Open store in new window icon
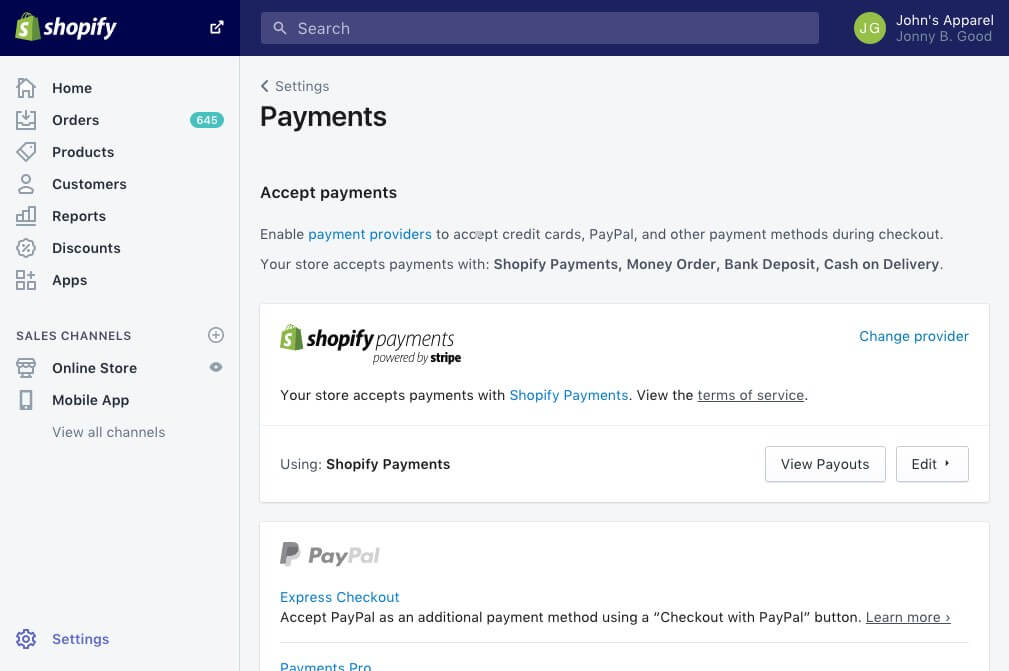The height and width of the screenshot is (671, 1009). pyautogui.click(x=216, y=28)
